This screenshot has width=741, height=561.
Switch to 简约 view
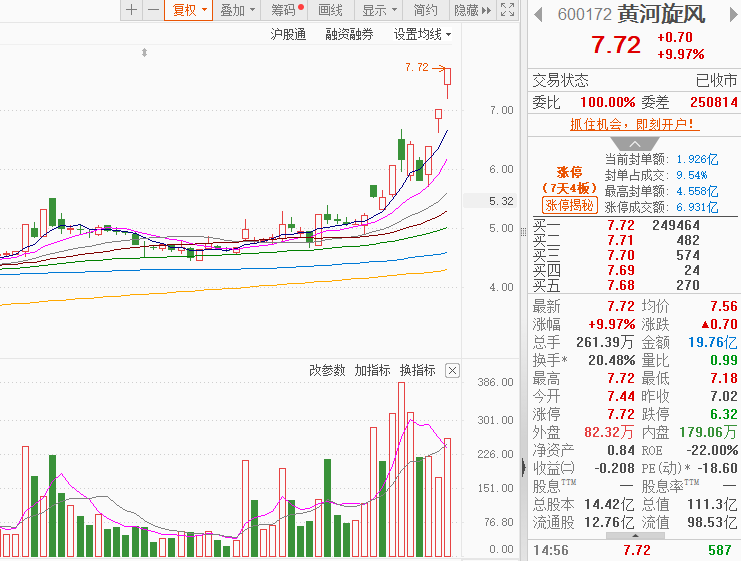[x=425, y=10]
